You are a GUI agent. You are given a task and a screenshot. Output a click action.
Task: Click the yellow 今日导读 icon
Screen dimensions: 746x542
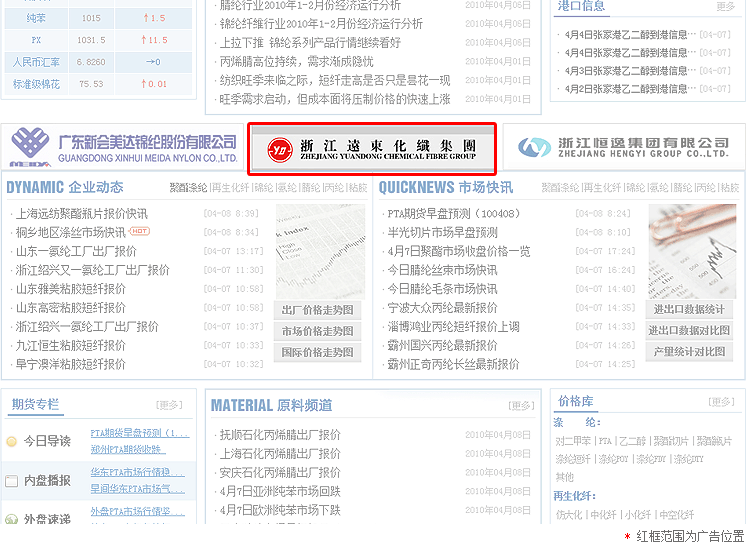click(11, 441)
